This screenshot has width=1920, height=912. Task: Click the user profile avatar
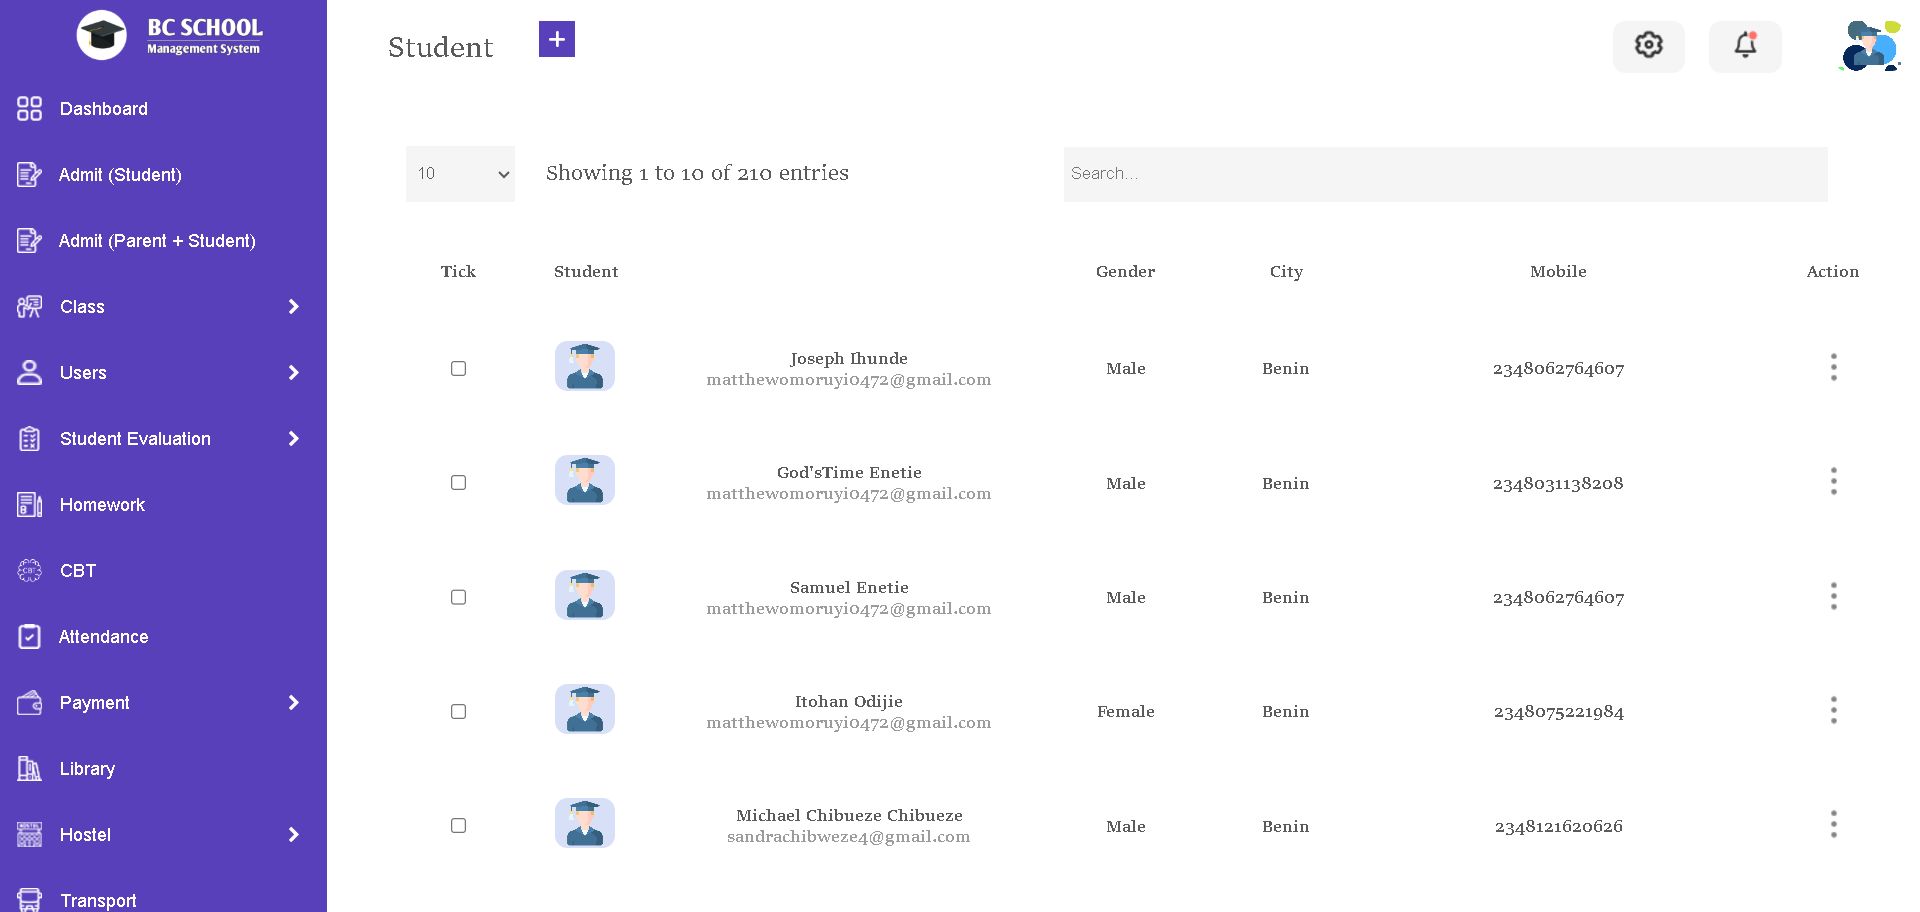coord(1869,45)
